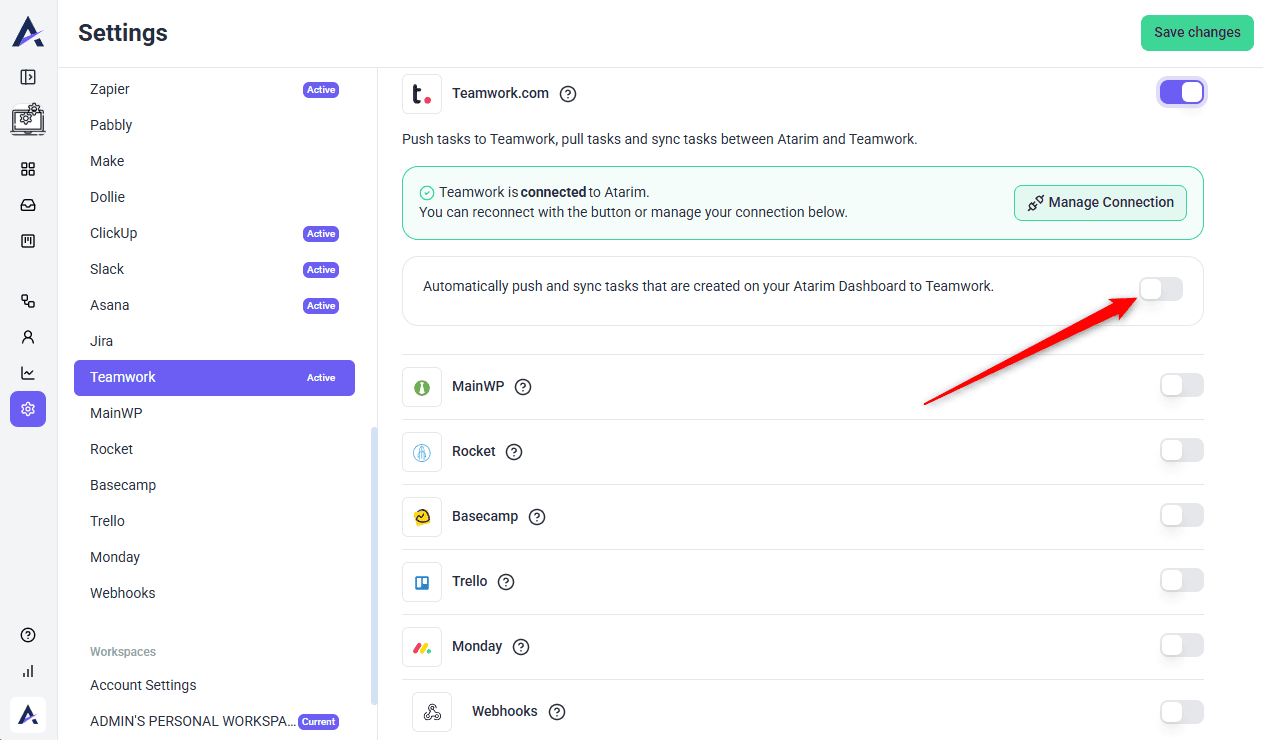The image size is (1263, 740).
Task: Open the dashboard grid icon
Action: coord(28,169)
